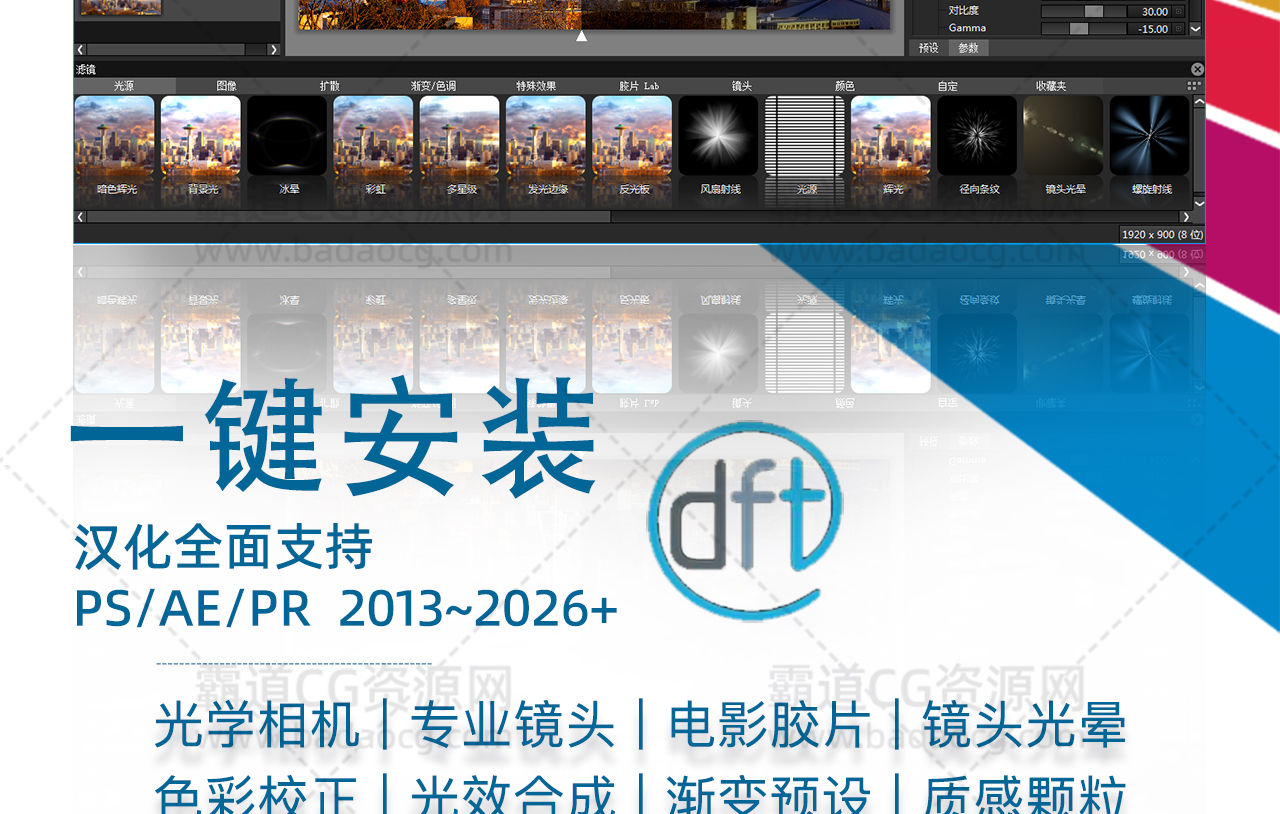
Task: Open the 参数 tab
Action: pyautogui.click(x=968, y=48)
